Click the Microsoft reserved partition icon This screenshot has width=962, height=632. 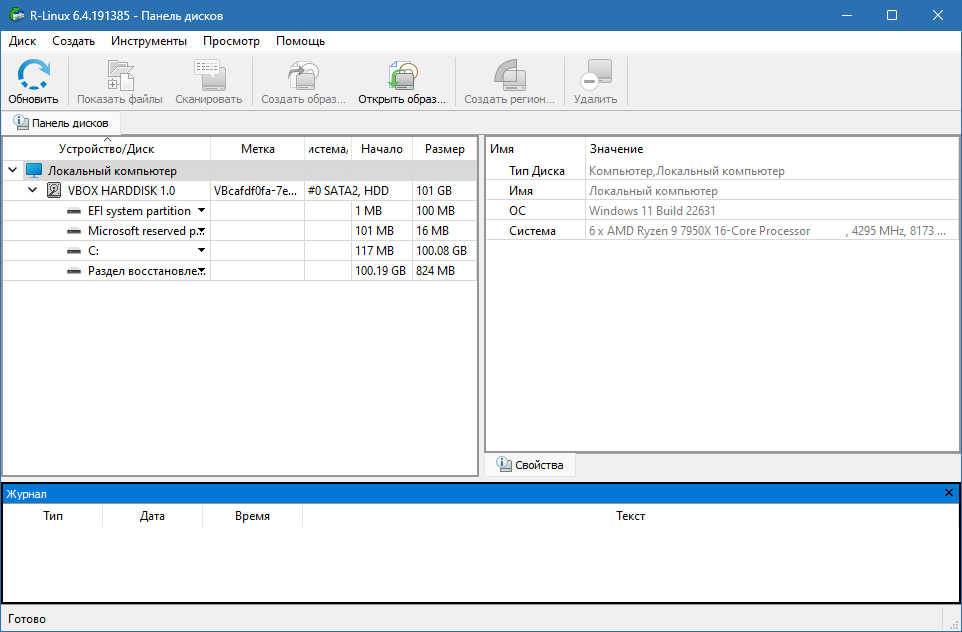(74, 231)
